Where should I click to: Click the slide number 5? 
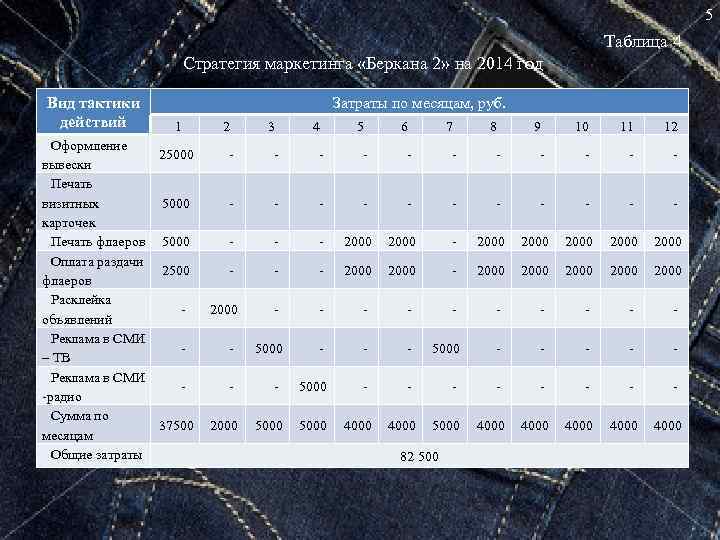709,15
